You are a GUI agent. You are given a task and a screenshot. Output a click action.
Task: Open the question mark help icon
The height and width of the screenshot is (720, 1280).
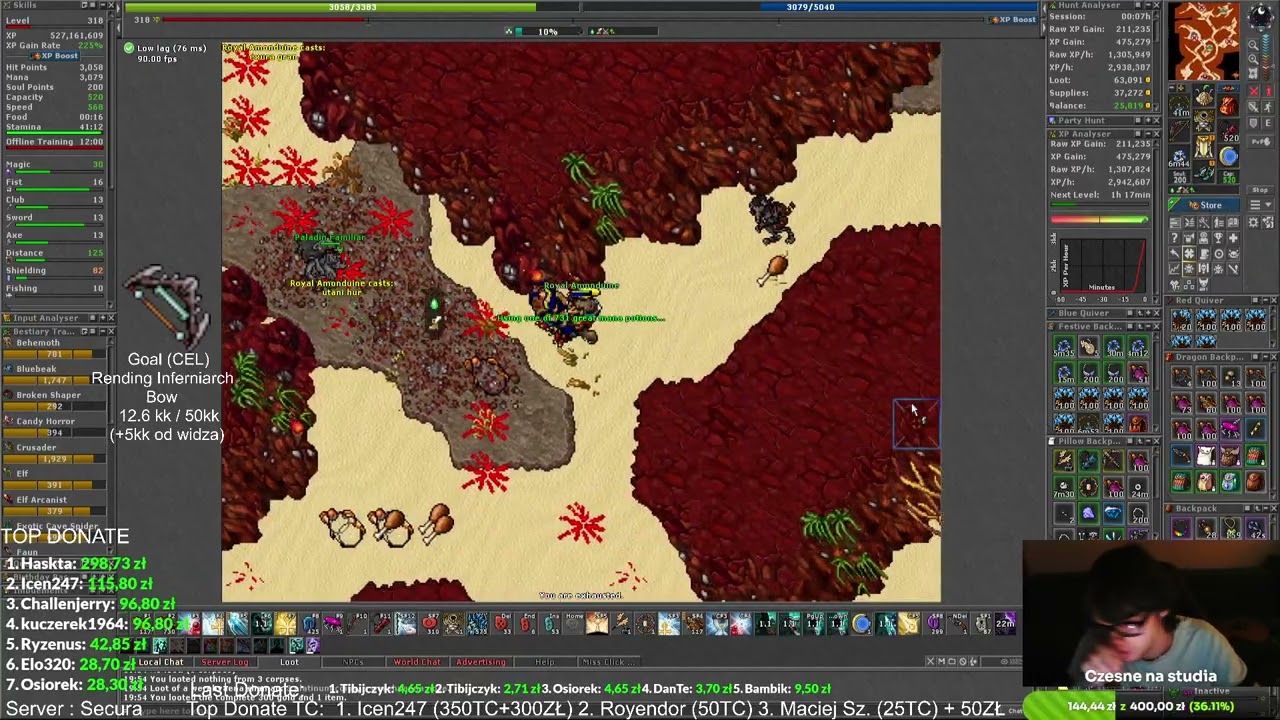[1175, 238]
